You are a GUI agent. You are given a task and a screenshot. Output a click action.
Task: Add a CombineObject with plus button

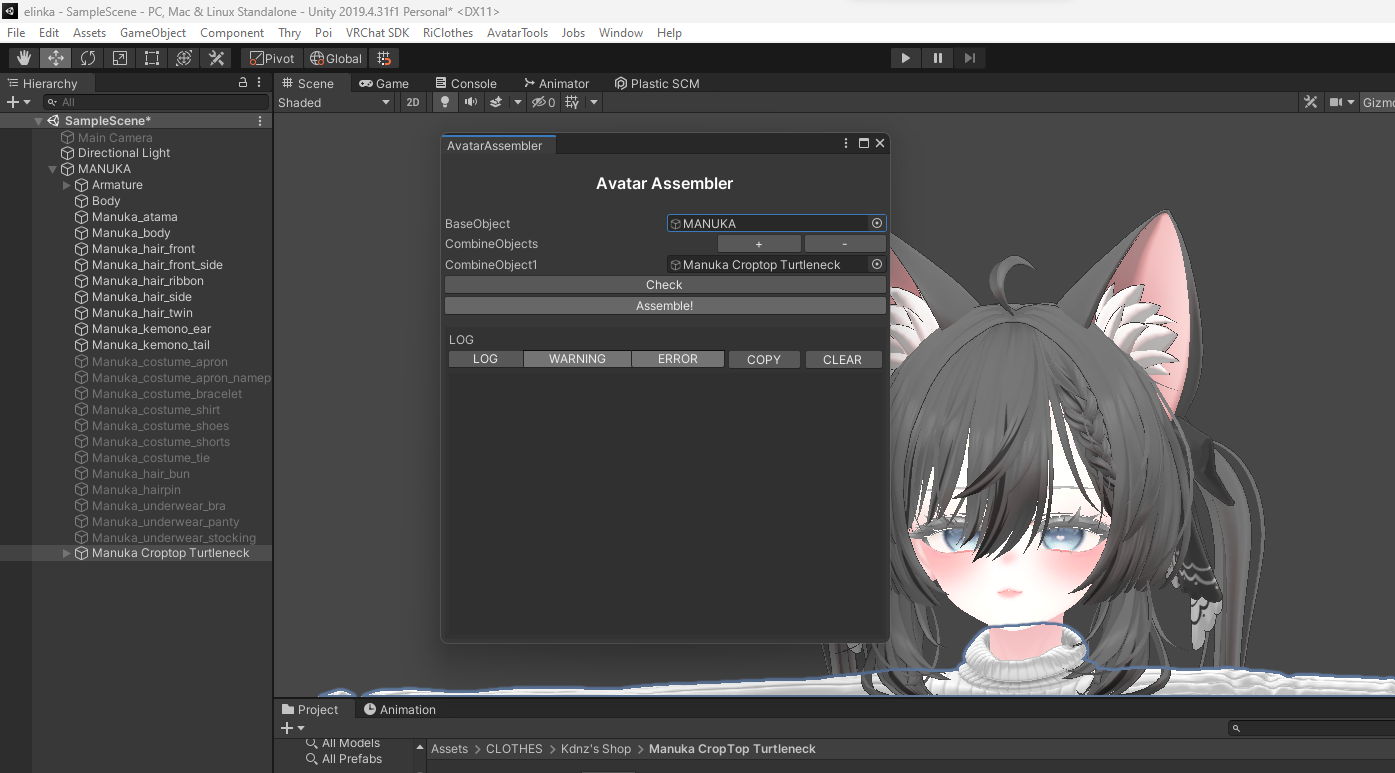759,244
